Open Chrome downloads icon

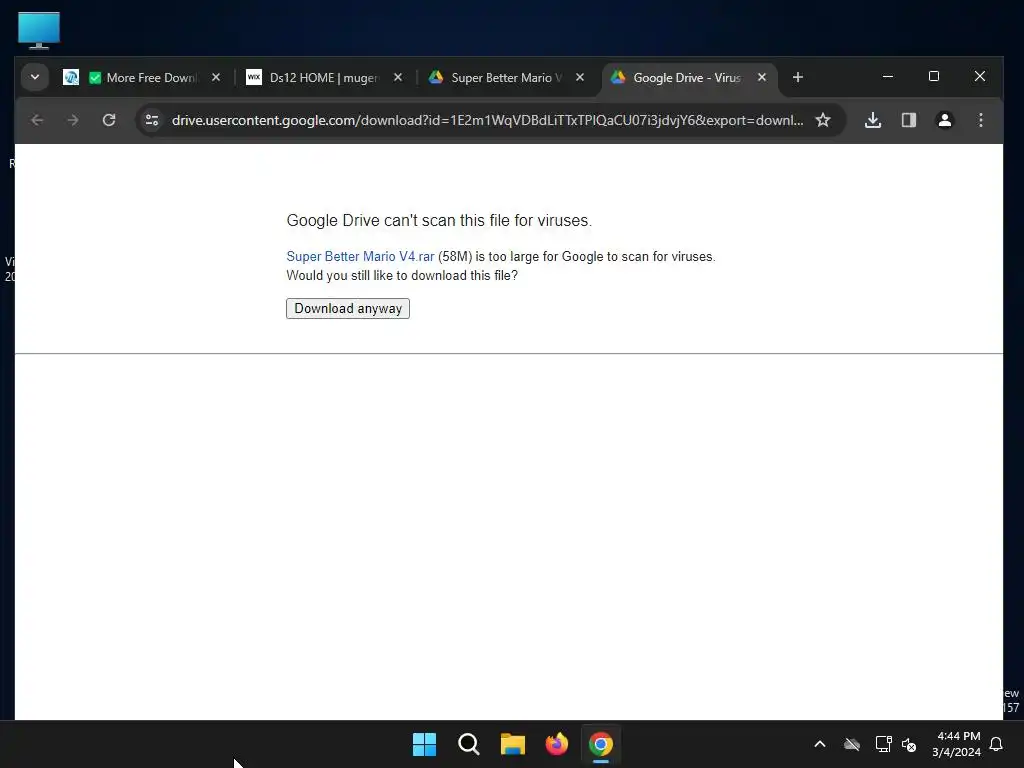[x=873, y=120]
